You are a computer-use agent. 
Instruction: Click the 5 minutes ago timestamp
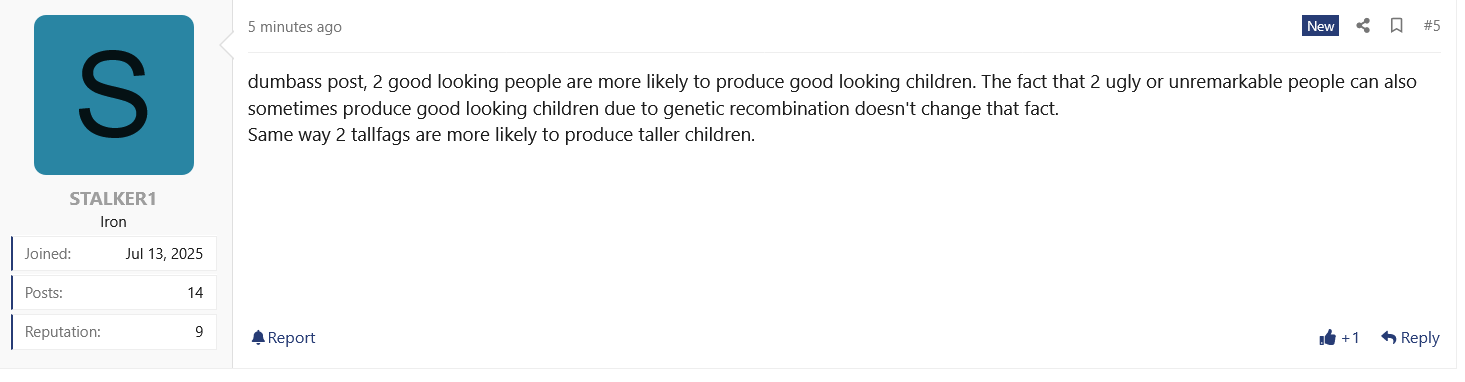[x=295, y=27]
